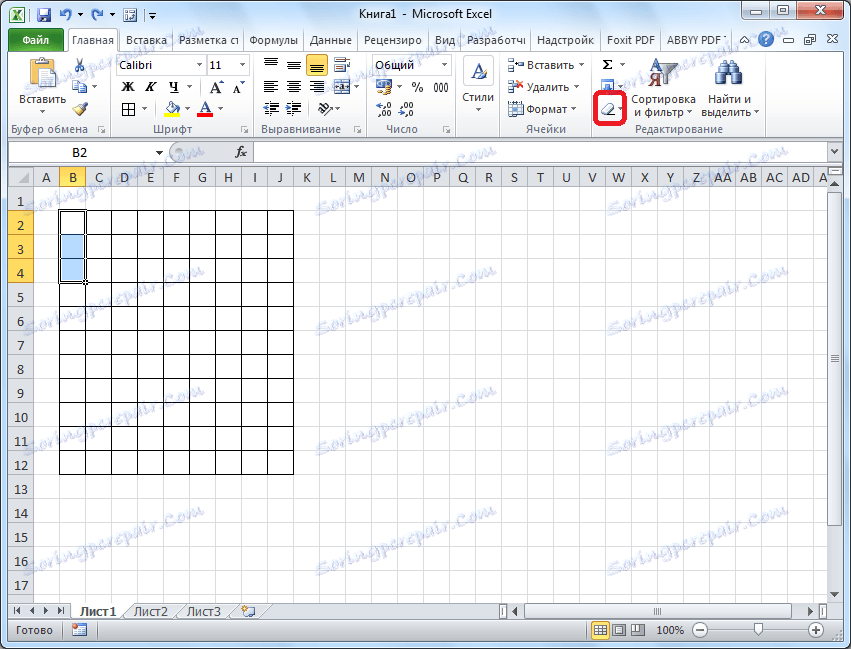Open the font size 11 dropdown

pos(242,65)
